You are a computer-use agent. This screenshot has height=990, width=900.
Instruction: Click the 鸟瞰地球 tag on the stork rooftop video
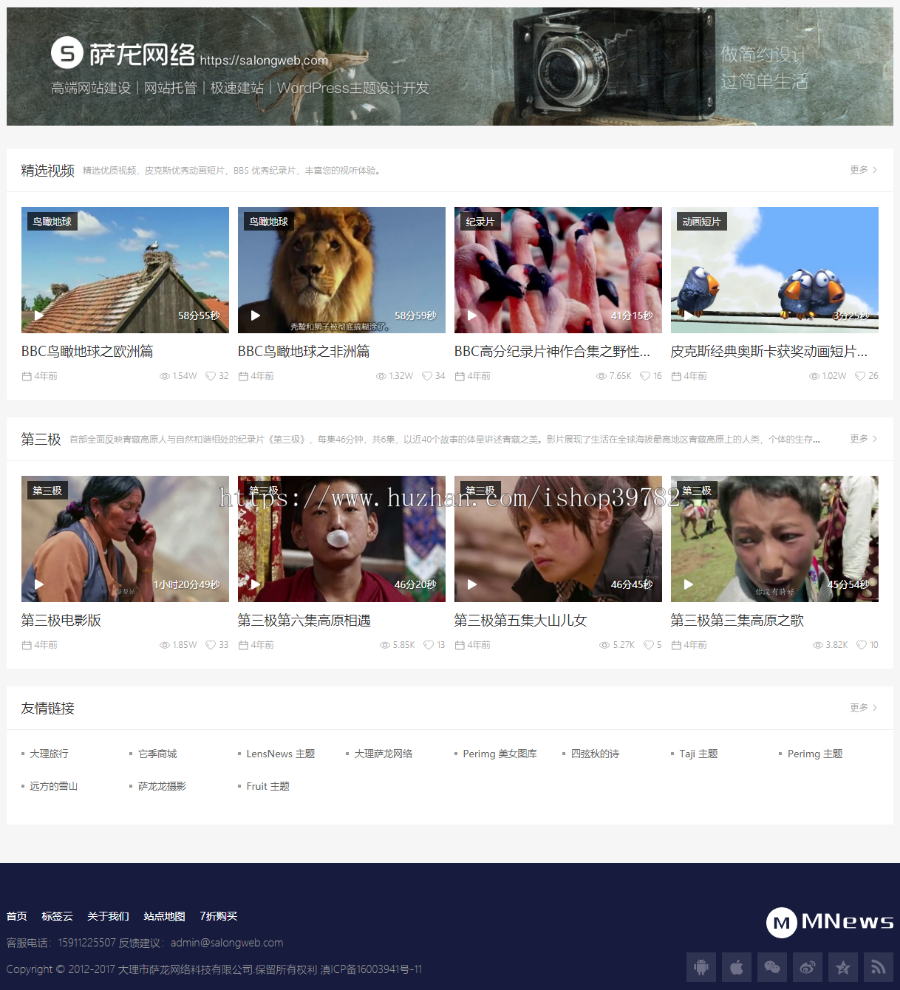pos(52,222)
